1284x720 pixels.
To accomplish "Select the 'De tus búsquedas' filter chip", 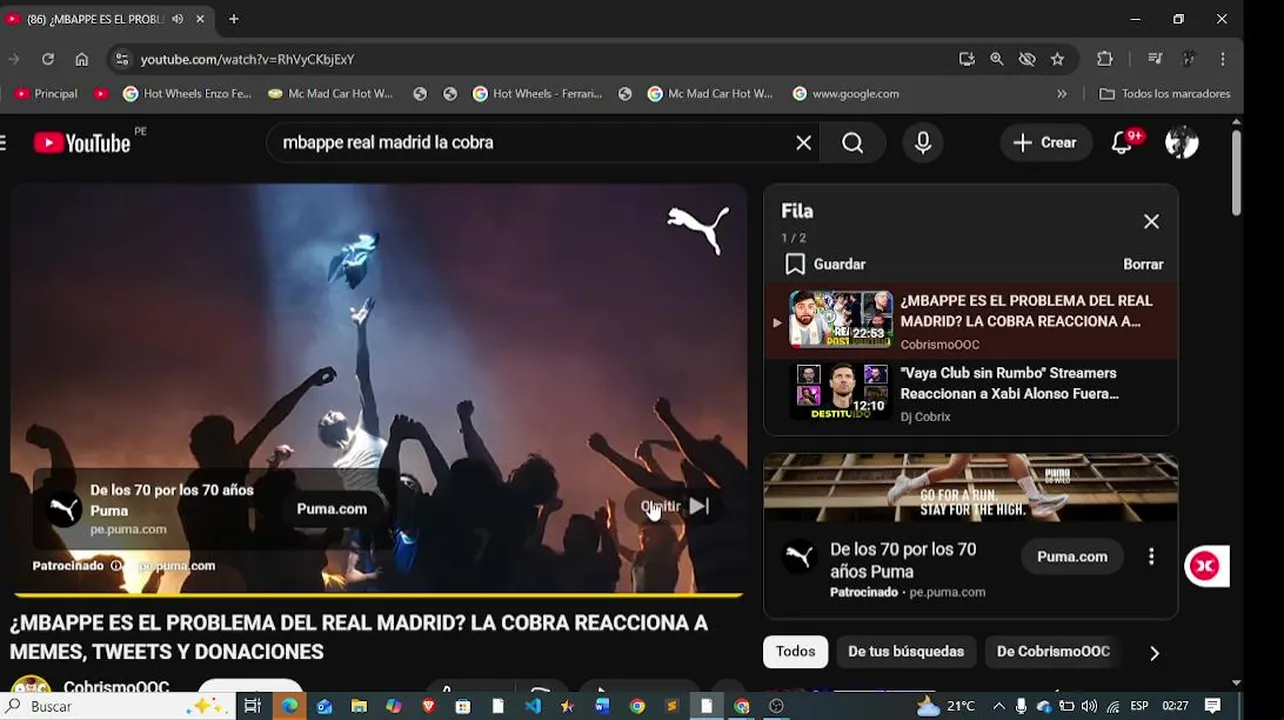I will [x=906, y=651].
